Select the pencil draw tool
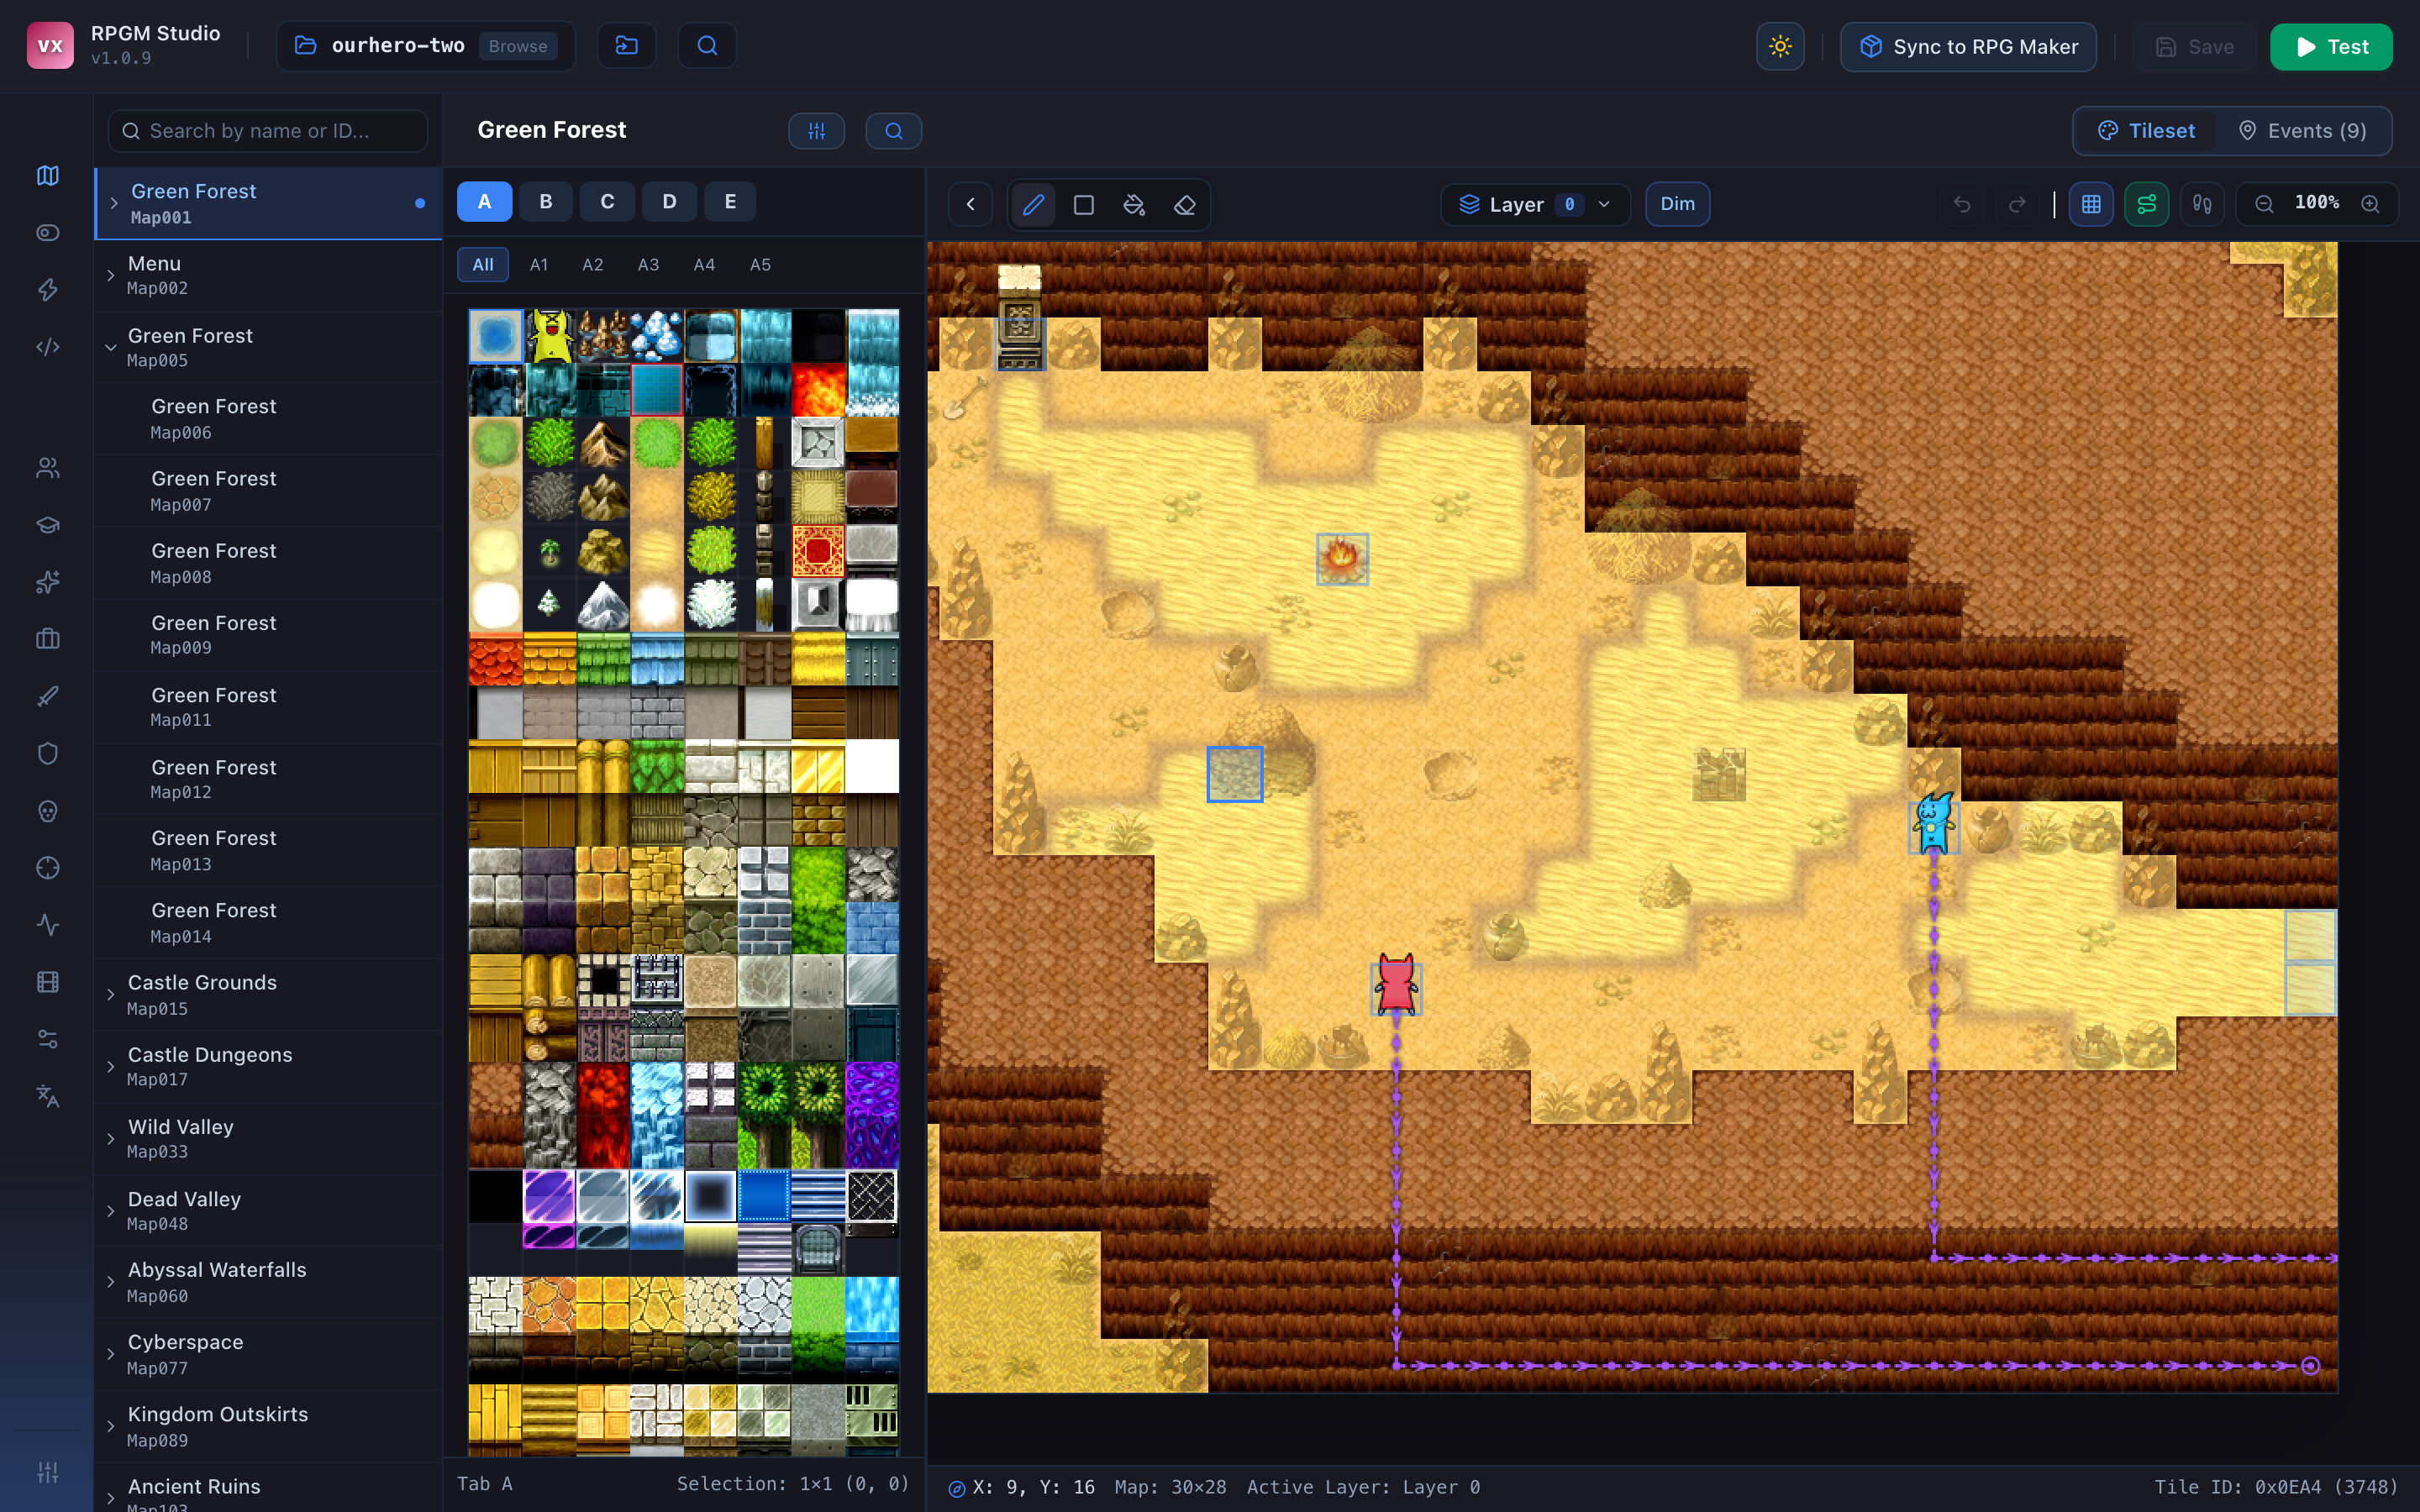Screen dimensions: 2420x1512 click(x=1033, y=205)
